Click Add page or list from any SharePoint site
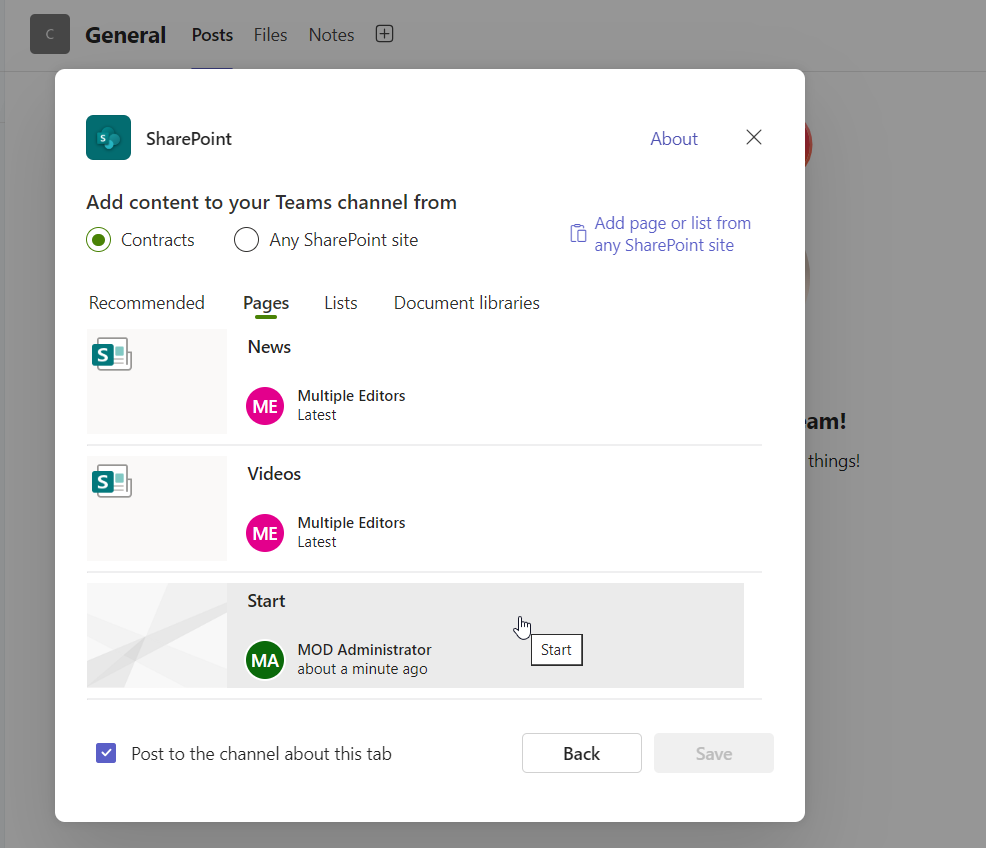Screen dimensions: 986x848 [x=672, y=233]
